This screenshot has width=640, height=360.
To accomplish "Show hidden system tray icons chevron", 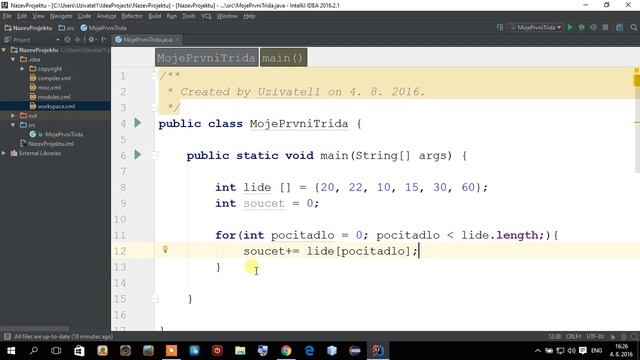I will click(538, 351).
